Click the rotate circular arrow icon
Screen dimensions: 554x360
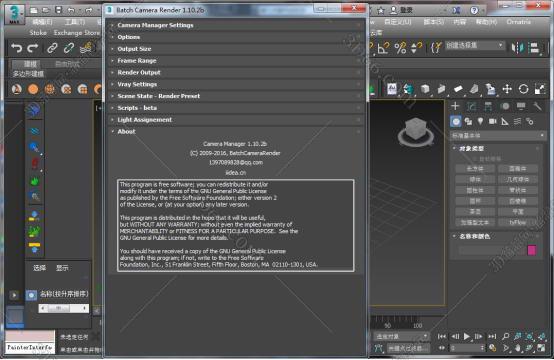pyautogui.click(x=524, y=89)
